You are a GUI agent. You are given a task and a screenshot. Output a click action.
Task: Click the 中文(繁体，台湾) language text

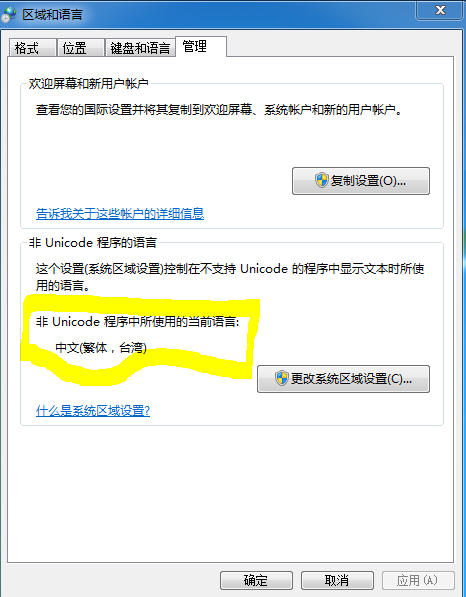(101, 348)
